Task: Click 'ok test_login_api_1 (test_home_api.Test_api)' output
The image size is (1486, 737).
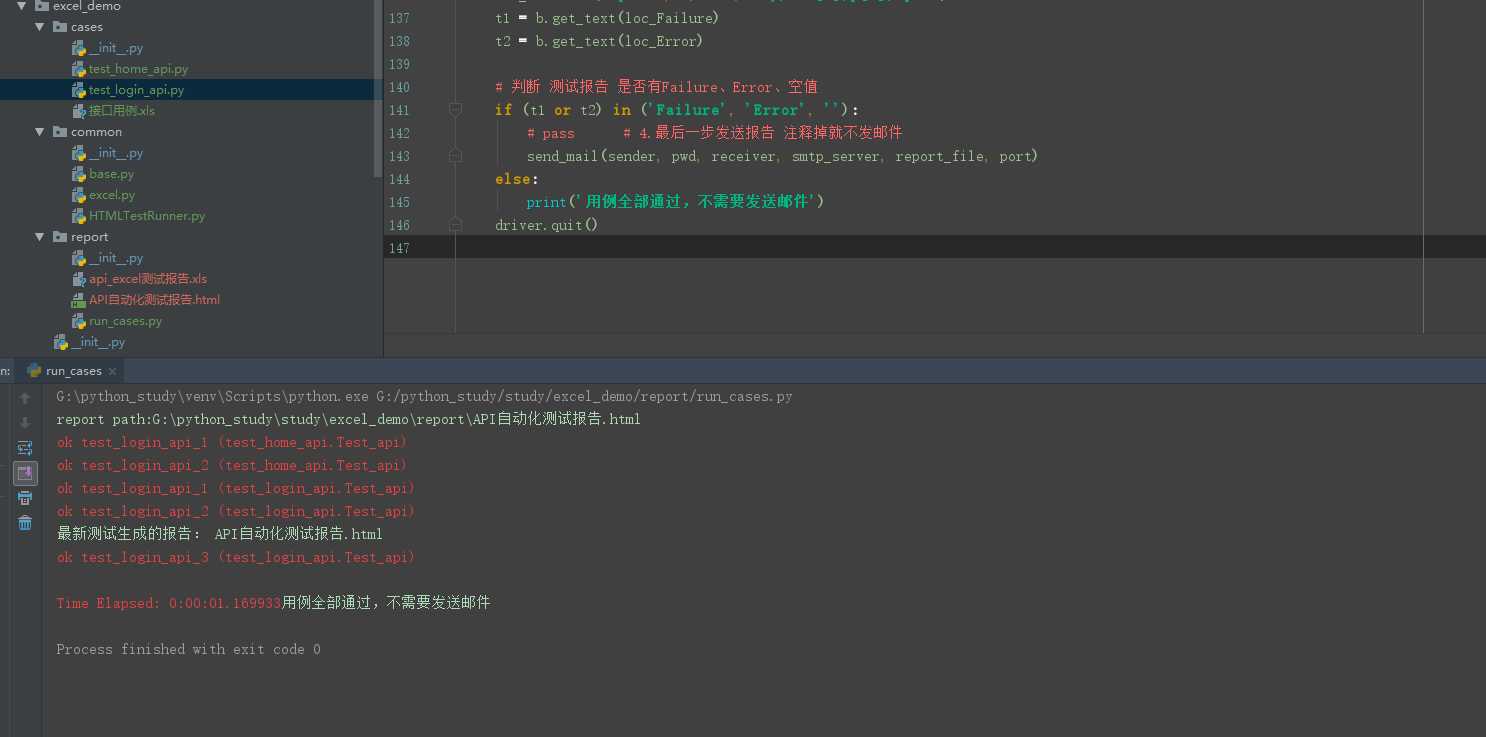Action: coord(232,442)
